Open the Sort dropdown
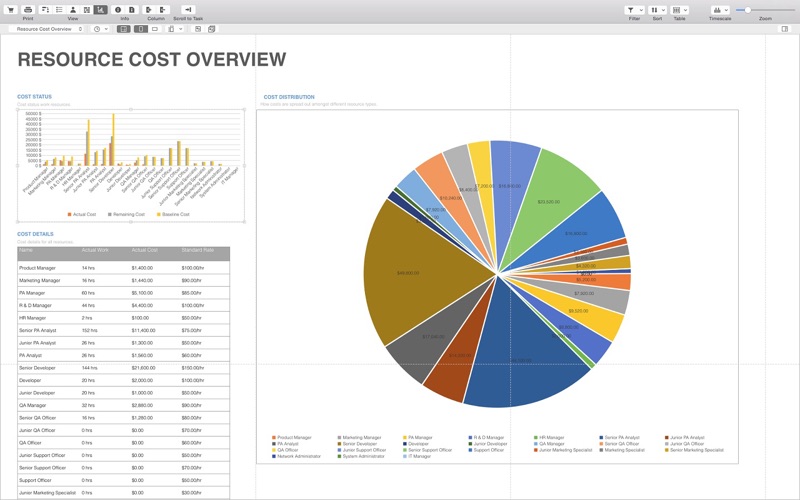This screenshot has height=500, width=800. pyautogui.click(x=657, y=10)
